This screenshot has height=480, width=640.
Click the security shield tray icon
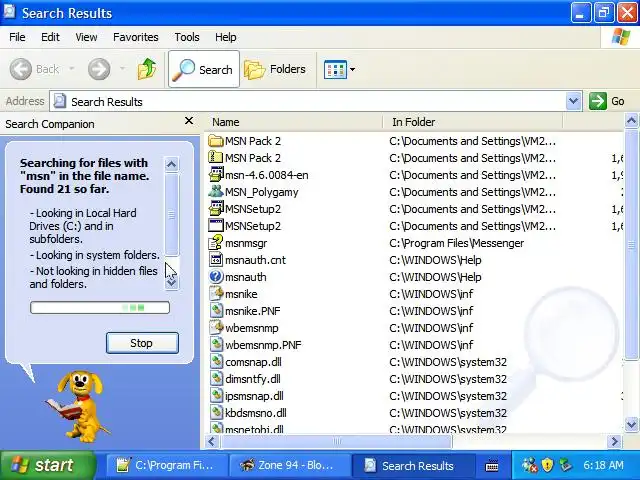pyautogui.click(x=547, y=464)
